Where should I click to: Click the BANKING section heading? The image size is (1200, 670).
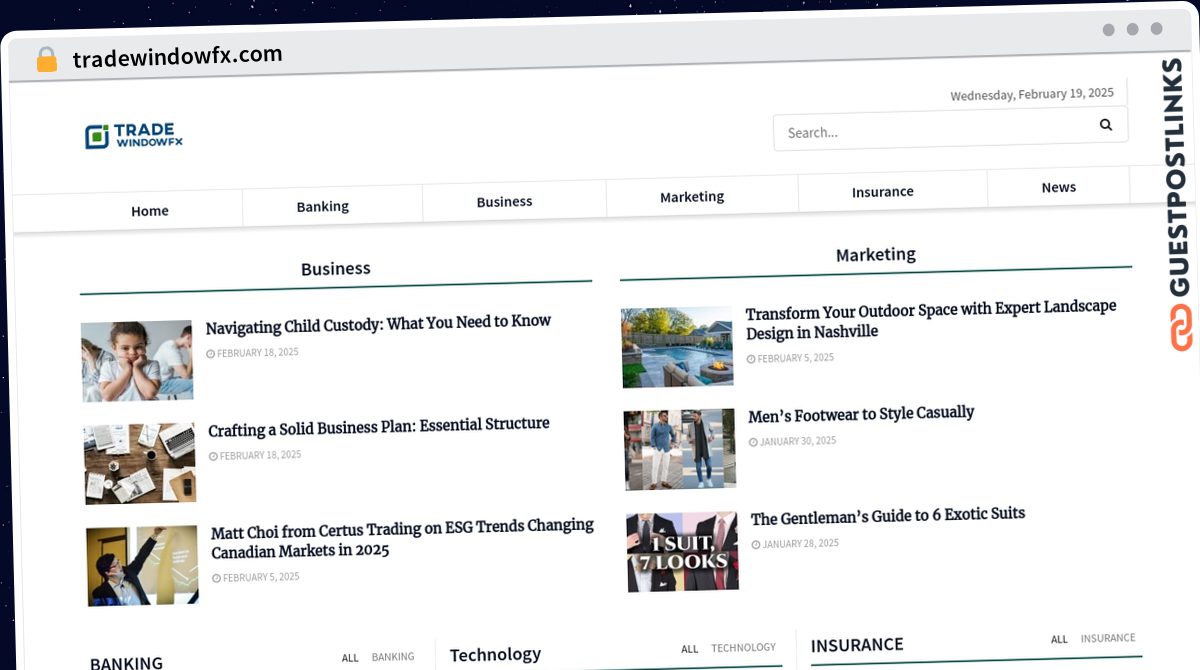pos(126,663)
